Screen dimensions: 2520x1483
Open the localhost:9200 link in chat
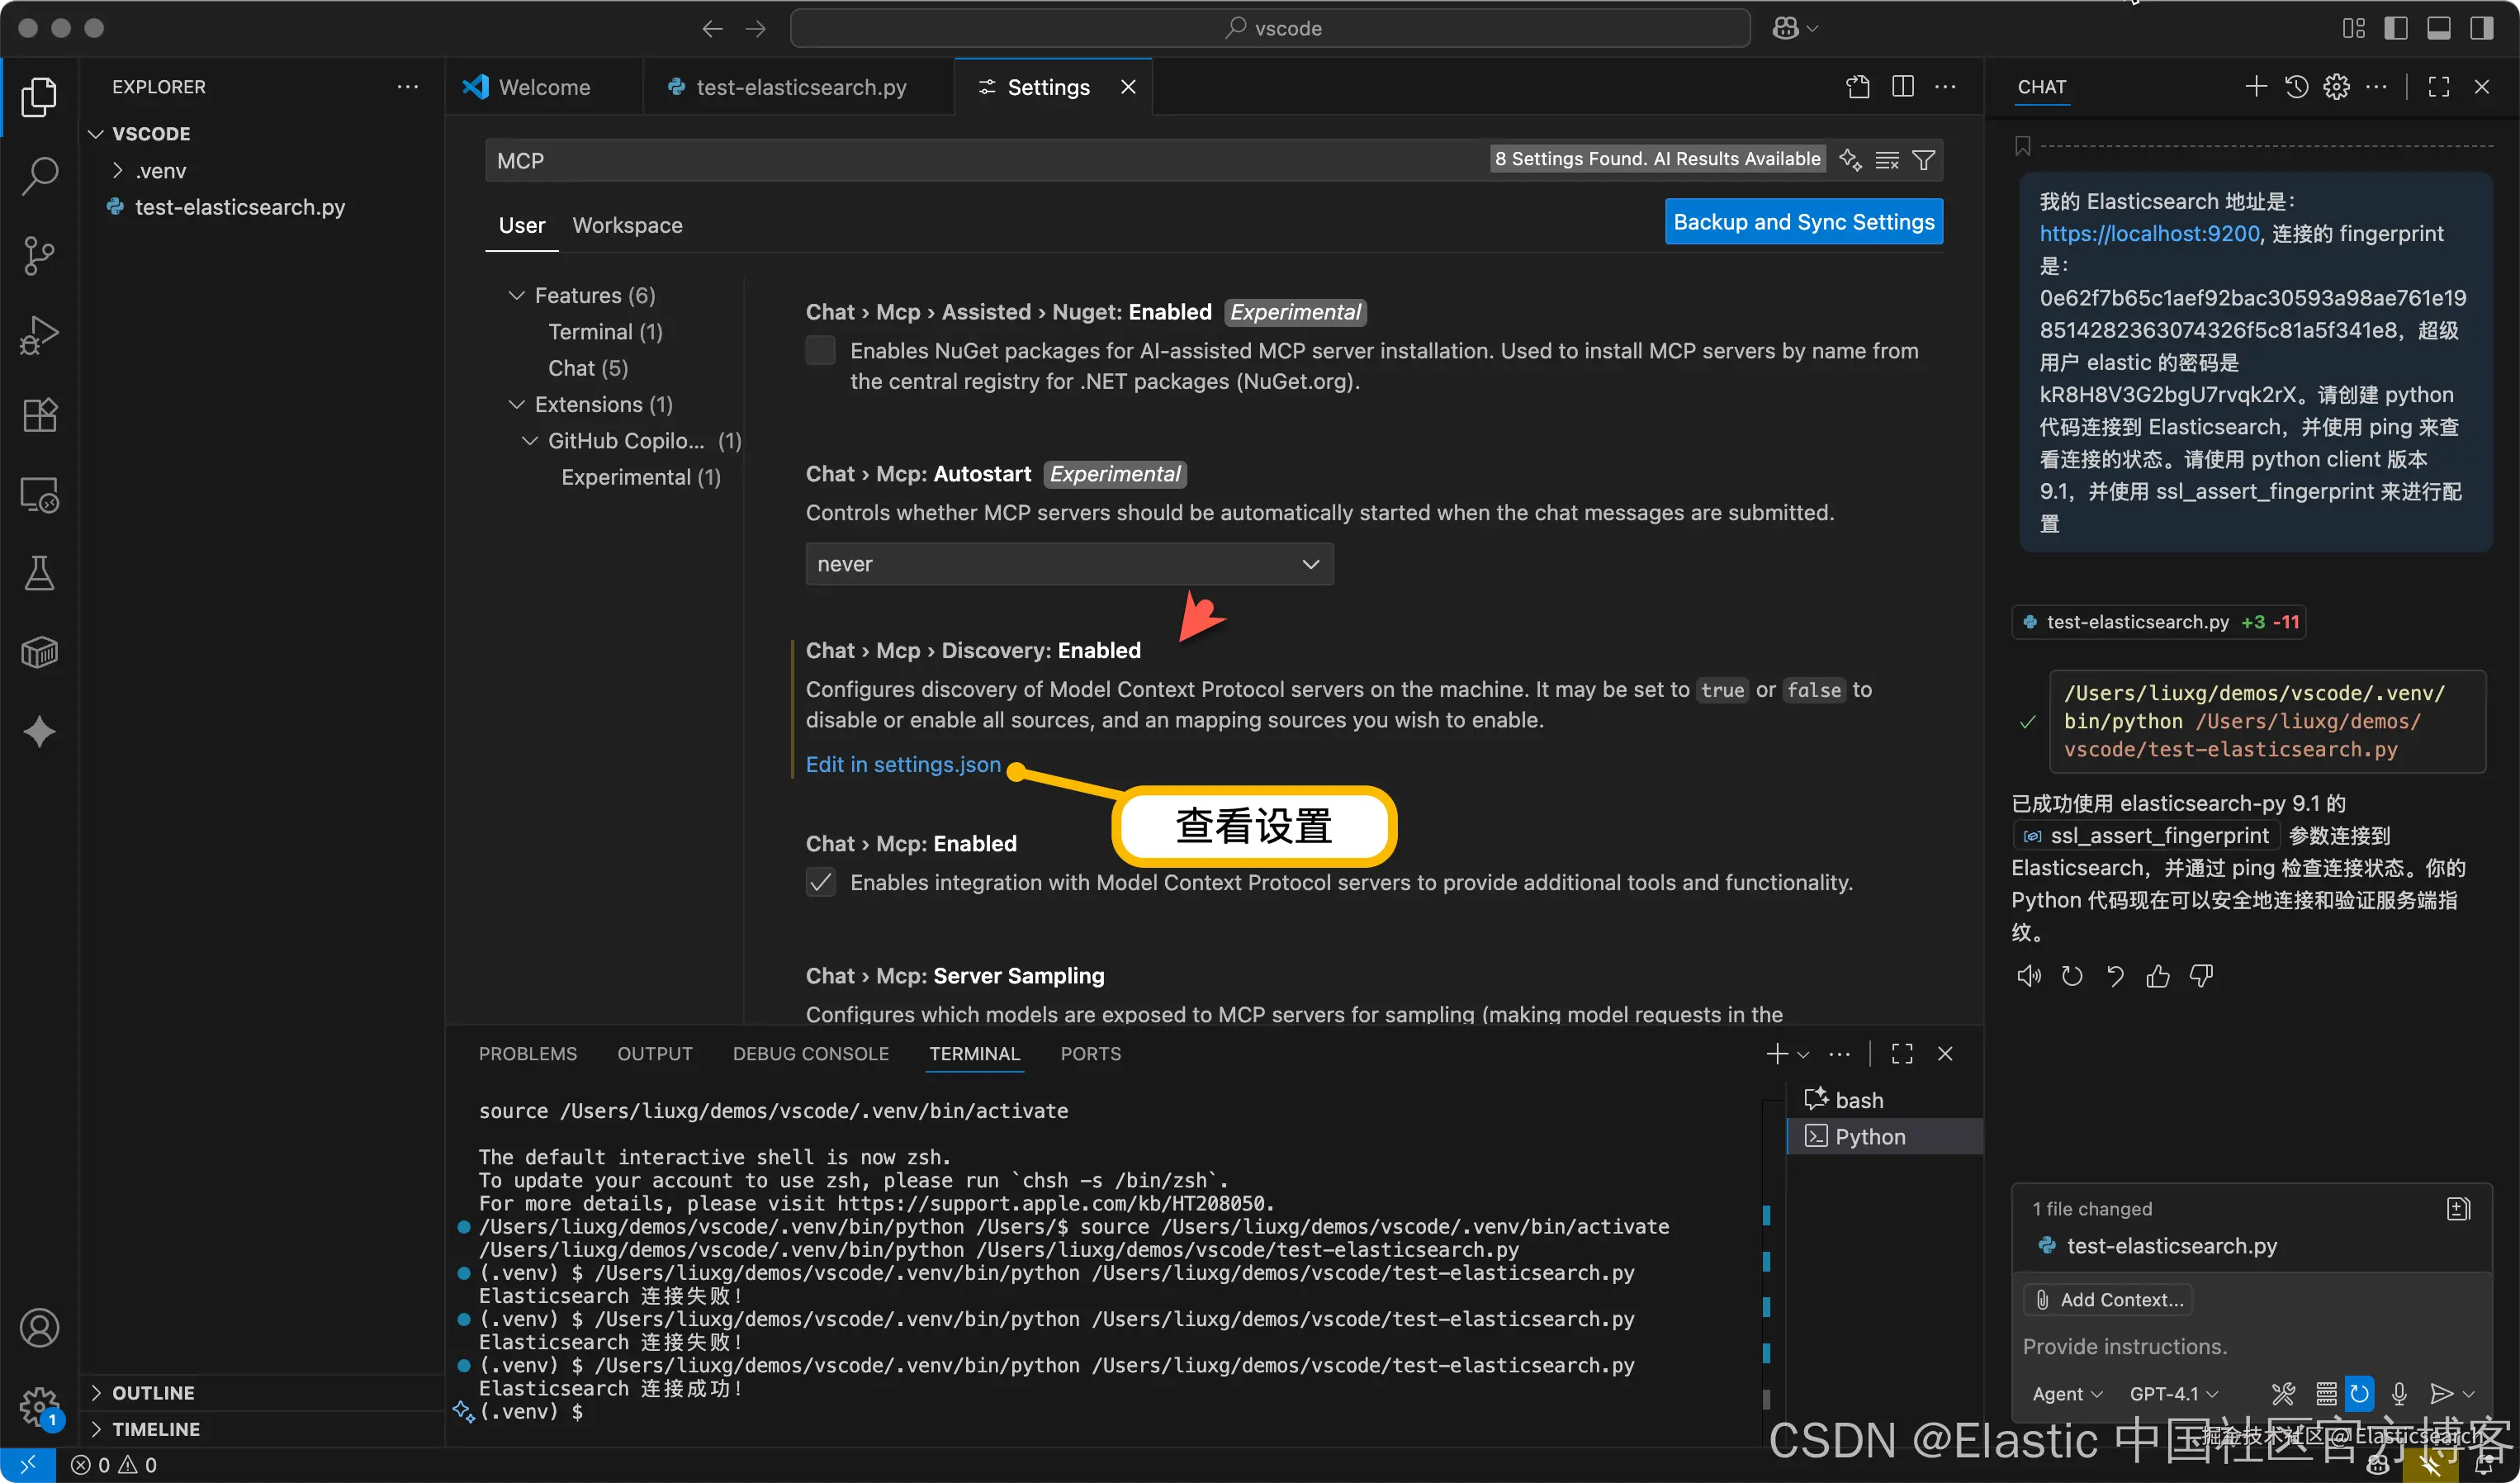coord(2149,233)
